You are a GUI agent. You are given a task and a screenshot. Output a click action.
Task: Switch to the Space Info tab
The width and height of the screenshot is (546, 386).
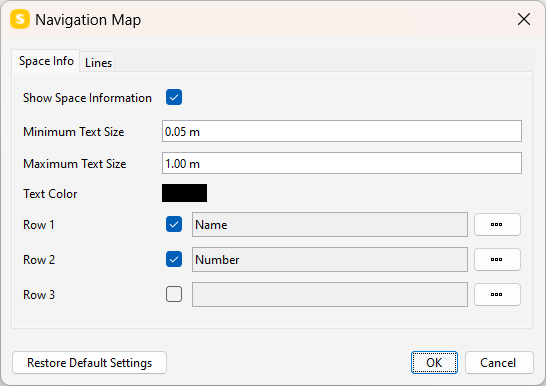(46, 61)
